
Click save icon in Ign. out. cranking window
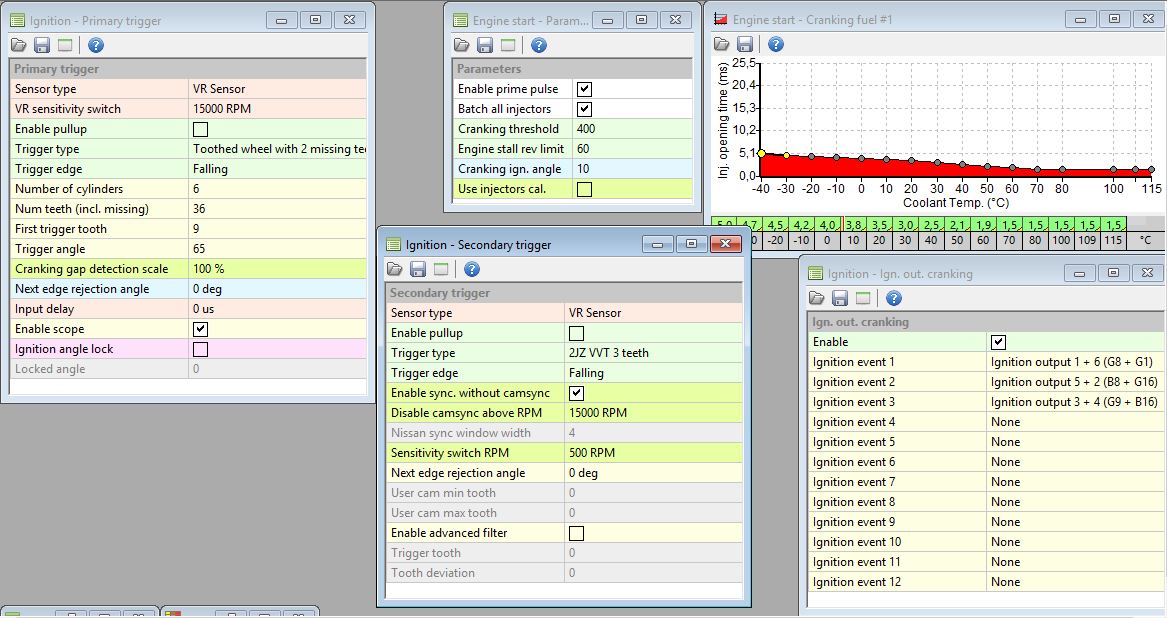pos(840,298)
